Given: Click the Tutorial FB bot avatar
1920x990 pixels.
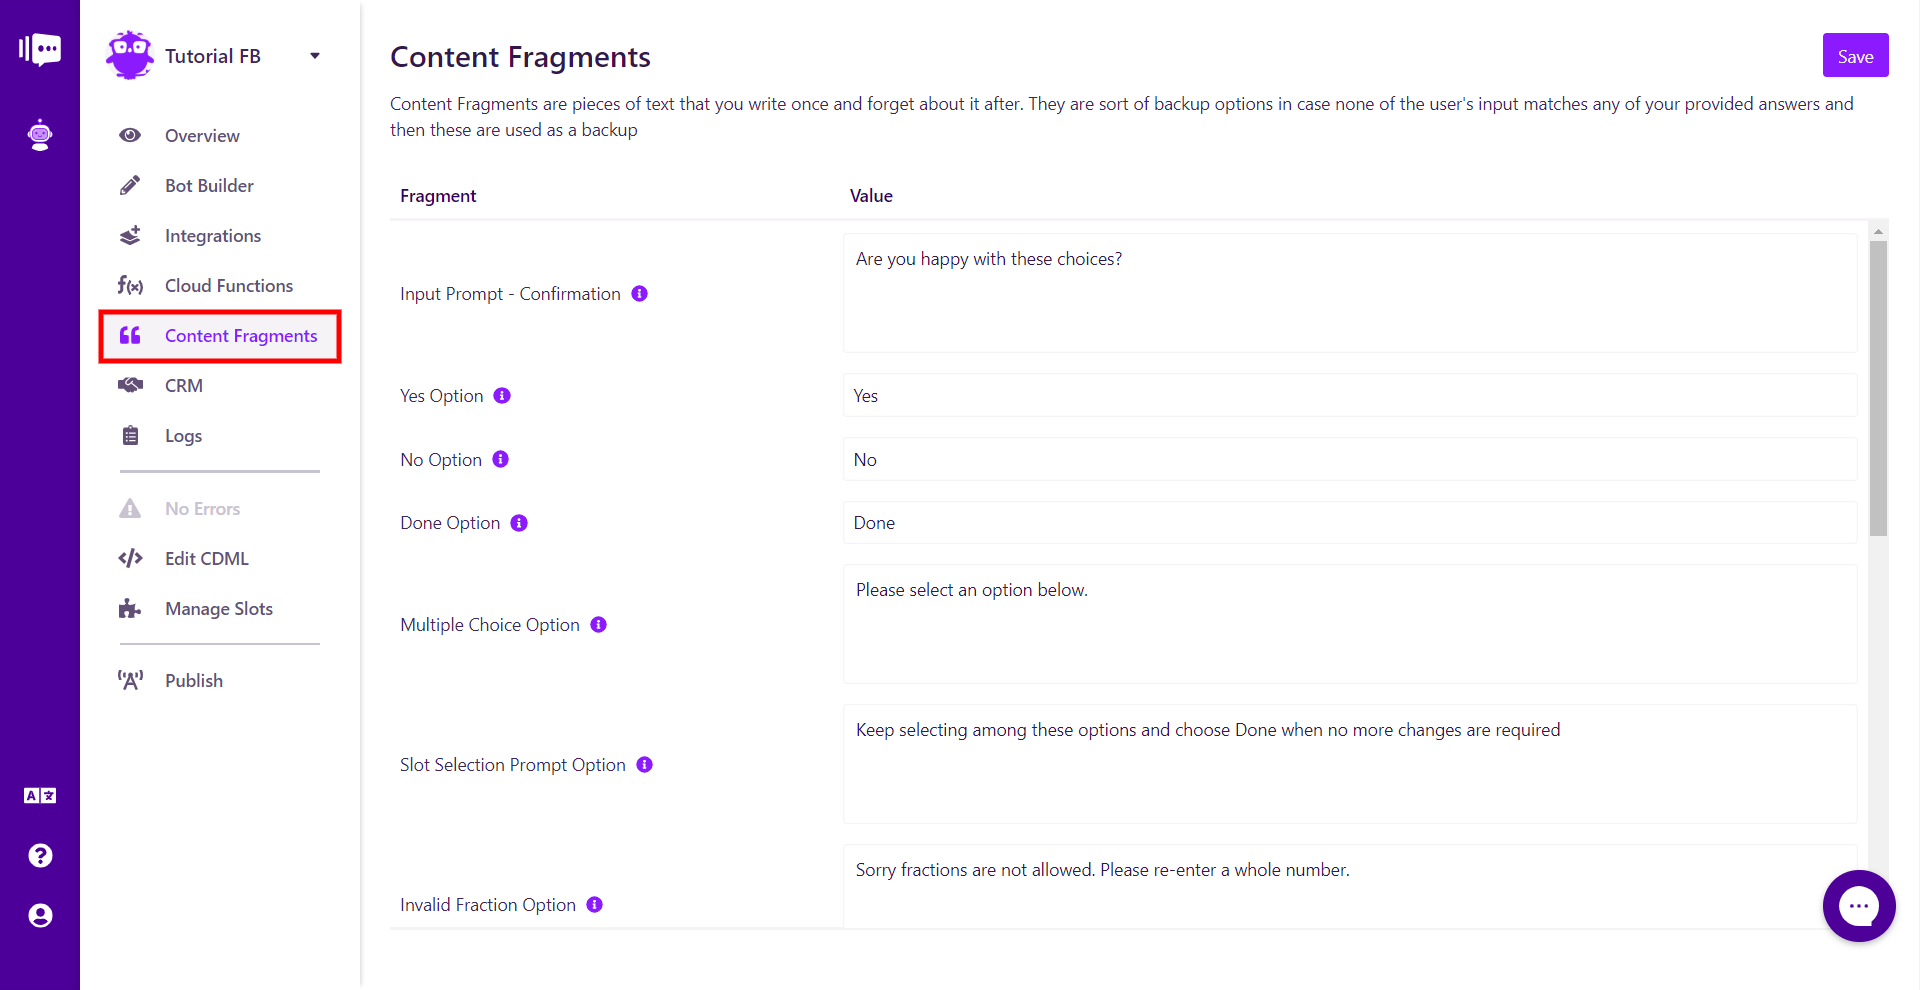Looking at the screenshot, I should pos(130,55).
